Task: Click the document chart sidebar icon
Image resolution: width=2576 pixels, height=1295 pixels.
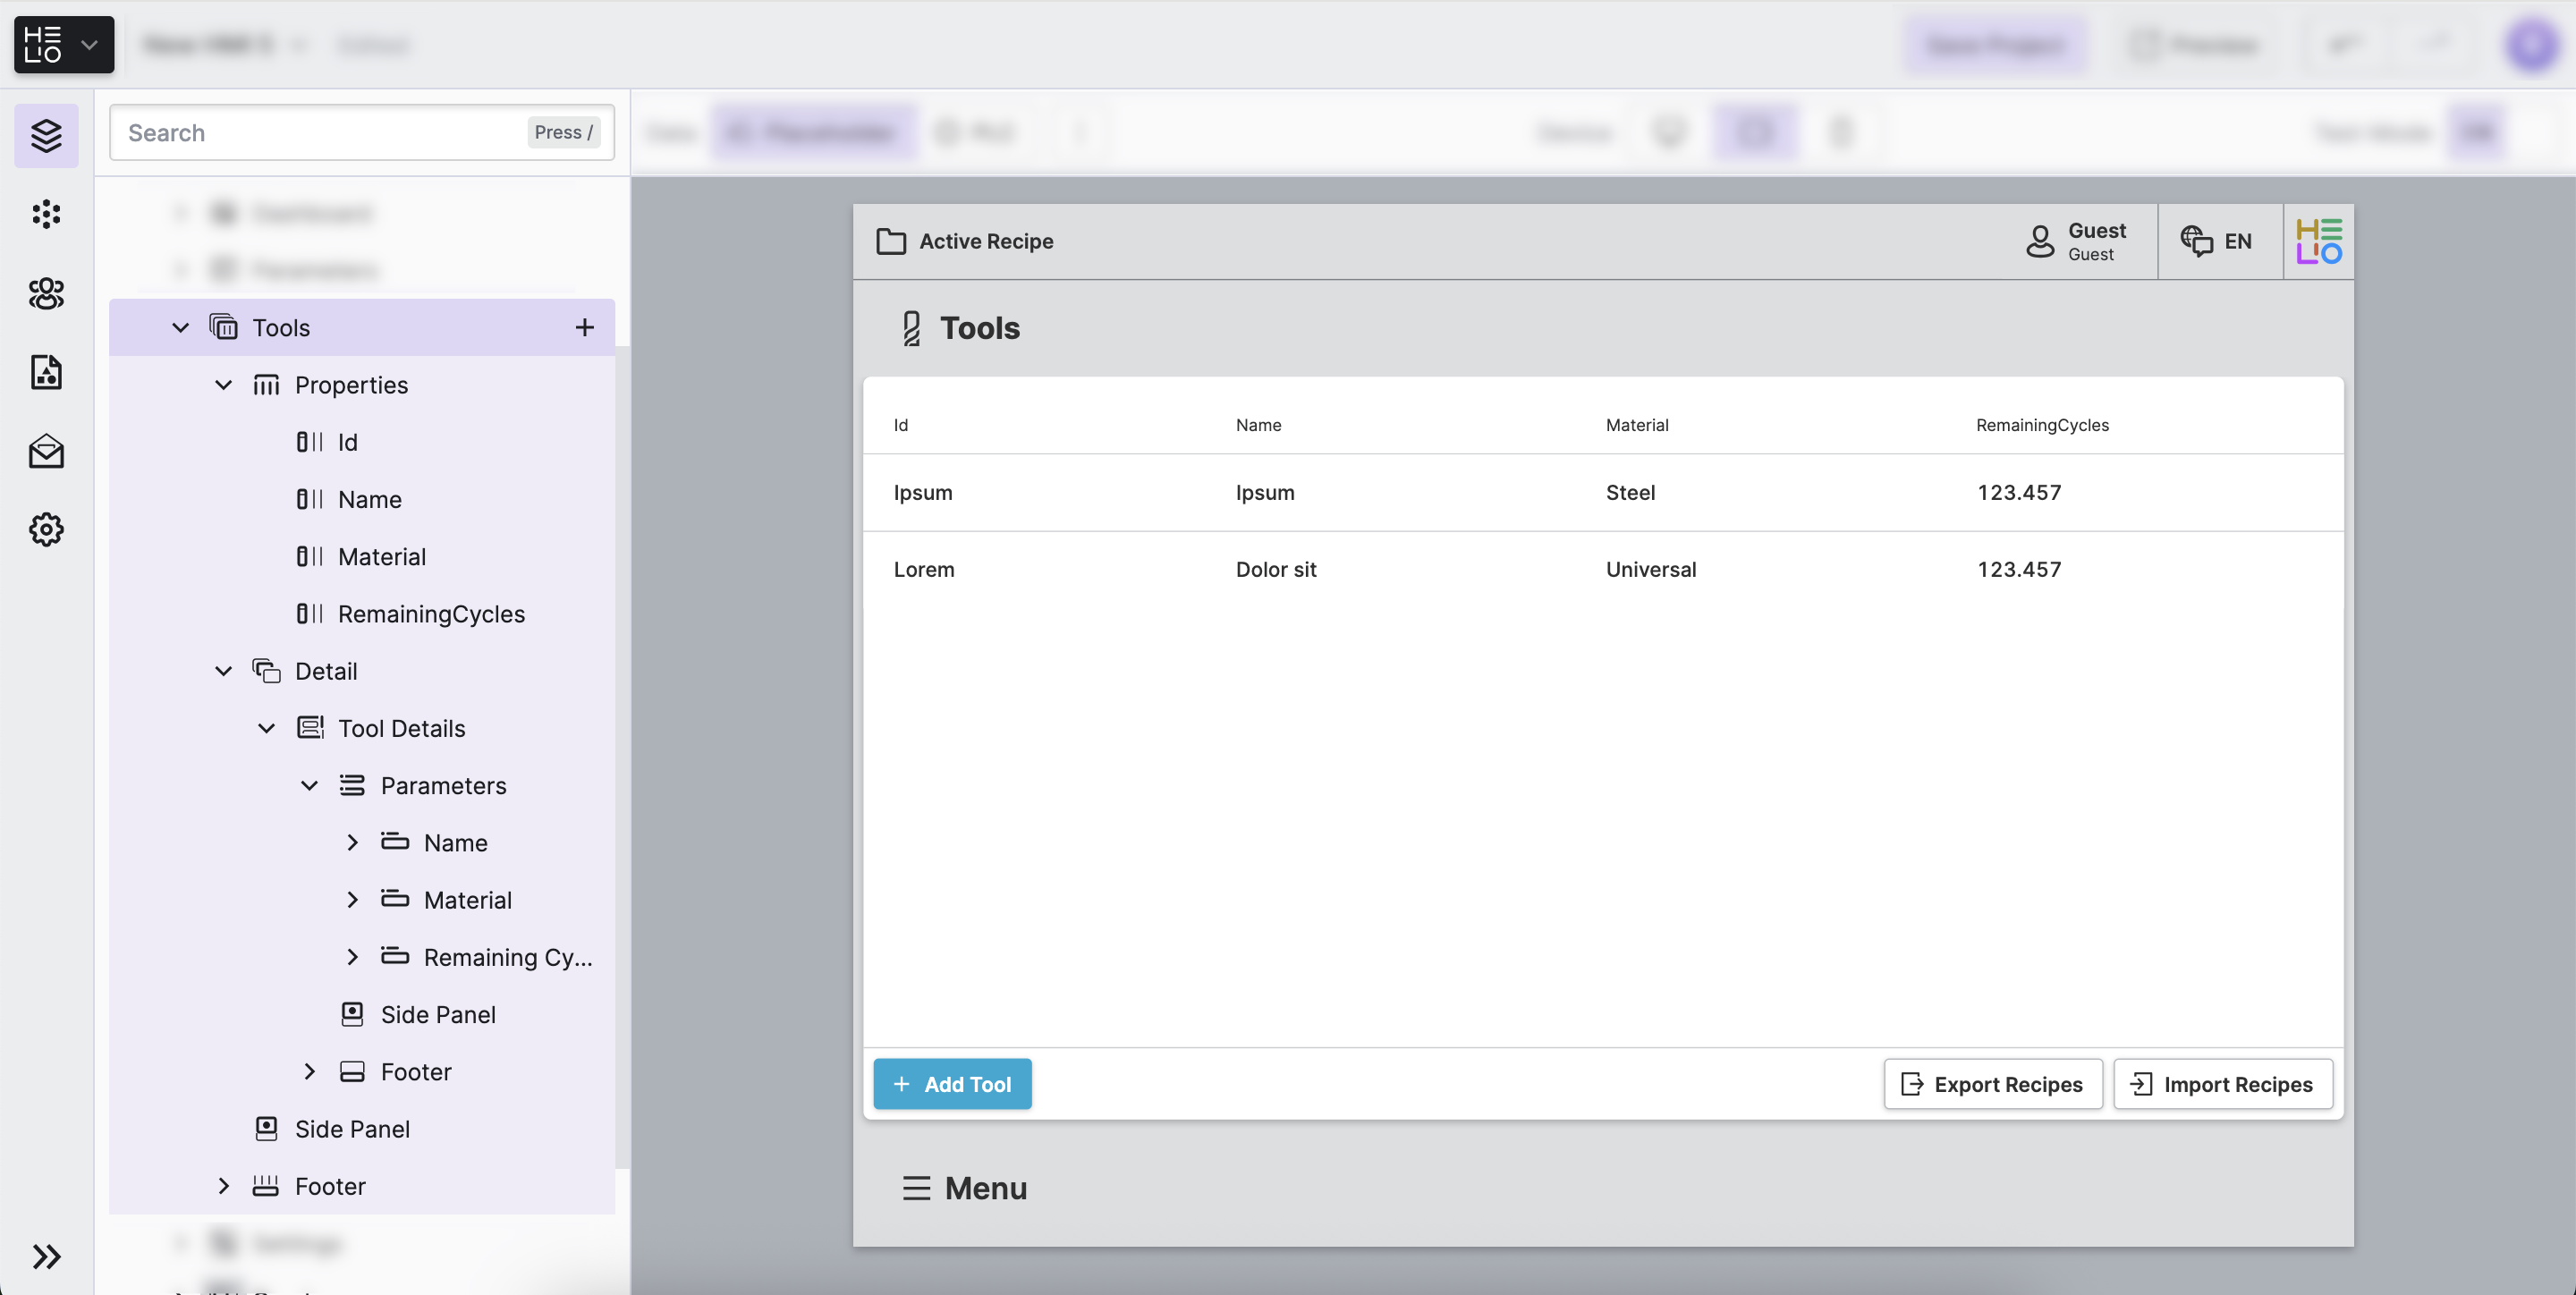Action: 46,372
